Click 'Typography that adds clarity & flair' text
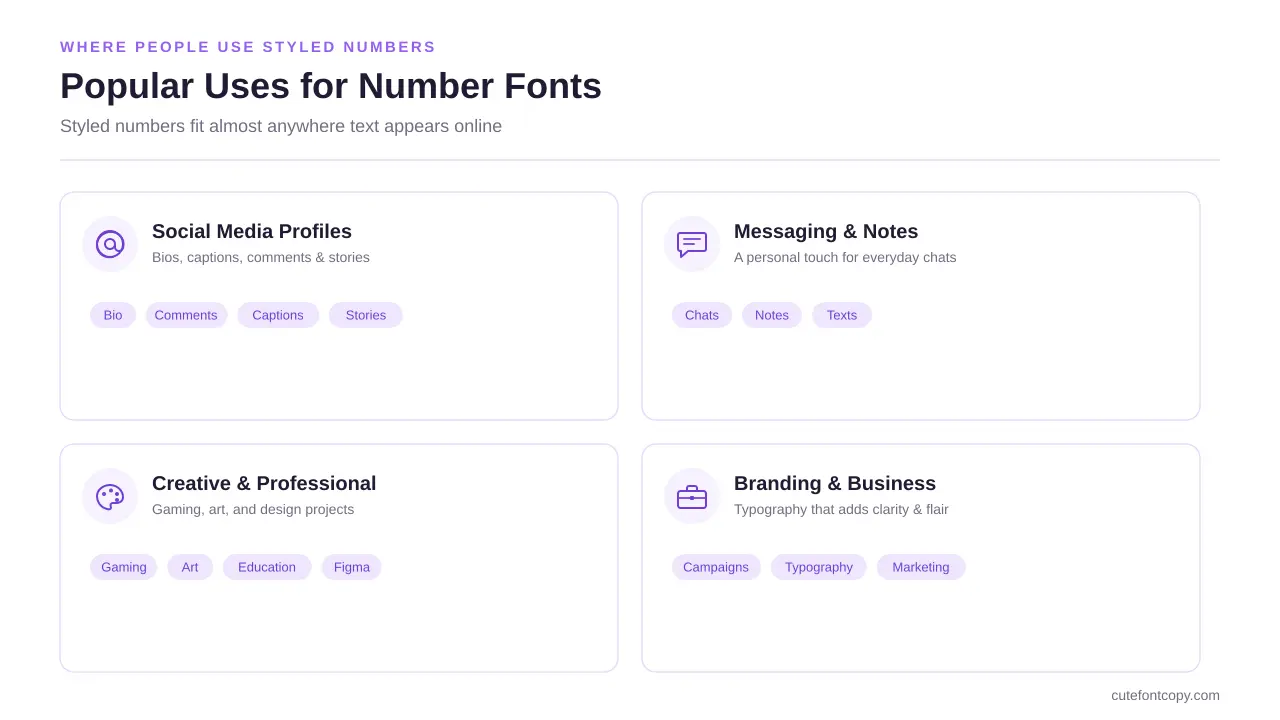 click(841, 510)
